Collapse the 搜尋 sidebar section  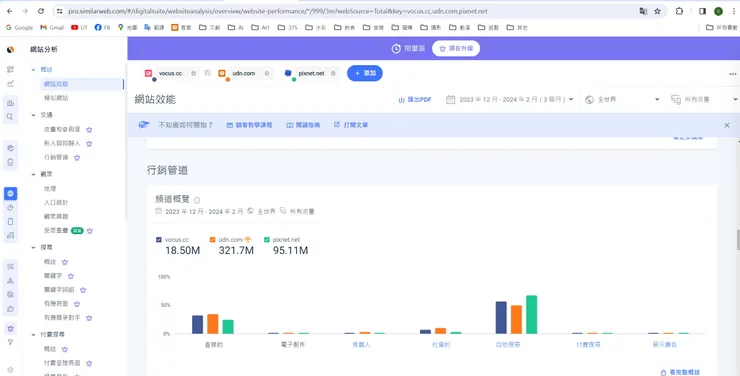click(x=34, y=247)
